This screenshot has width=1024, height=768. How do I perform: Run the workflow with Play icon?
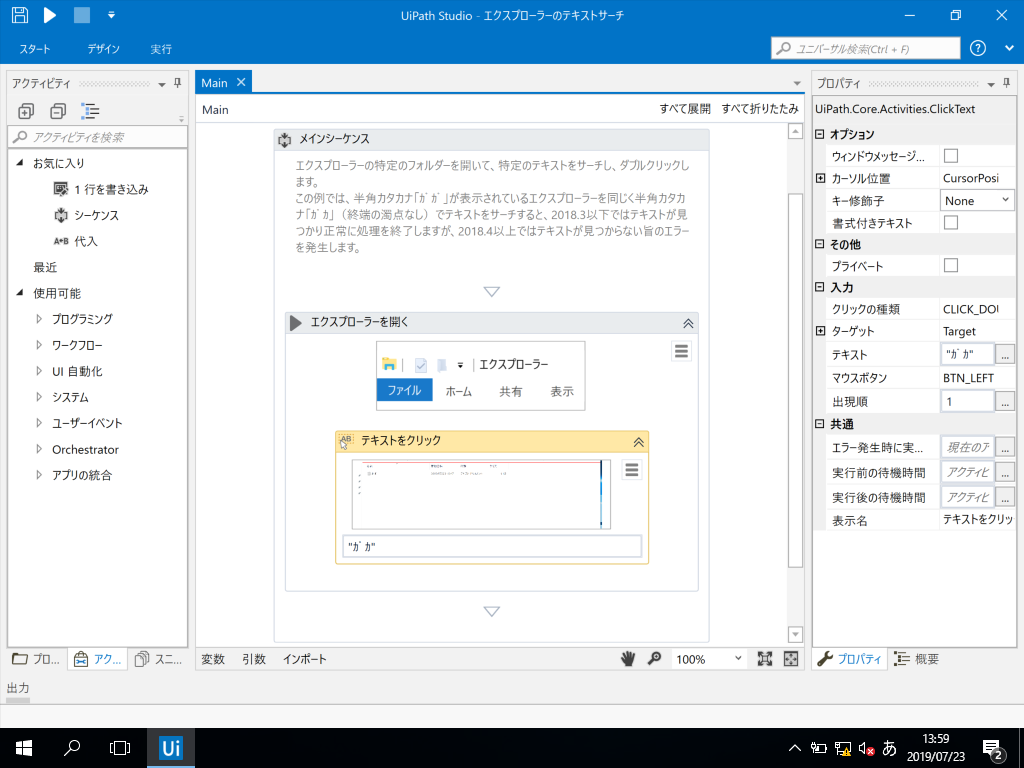tap(50, 15)
